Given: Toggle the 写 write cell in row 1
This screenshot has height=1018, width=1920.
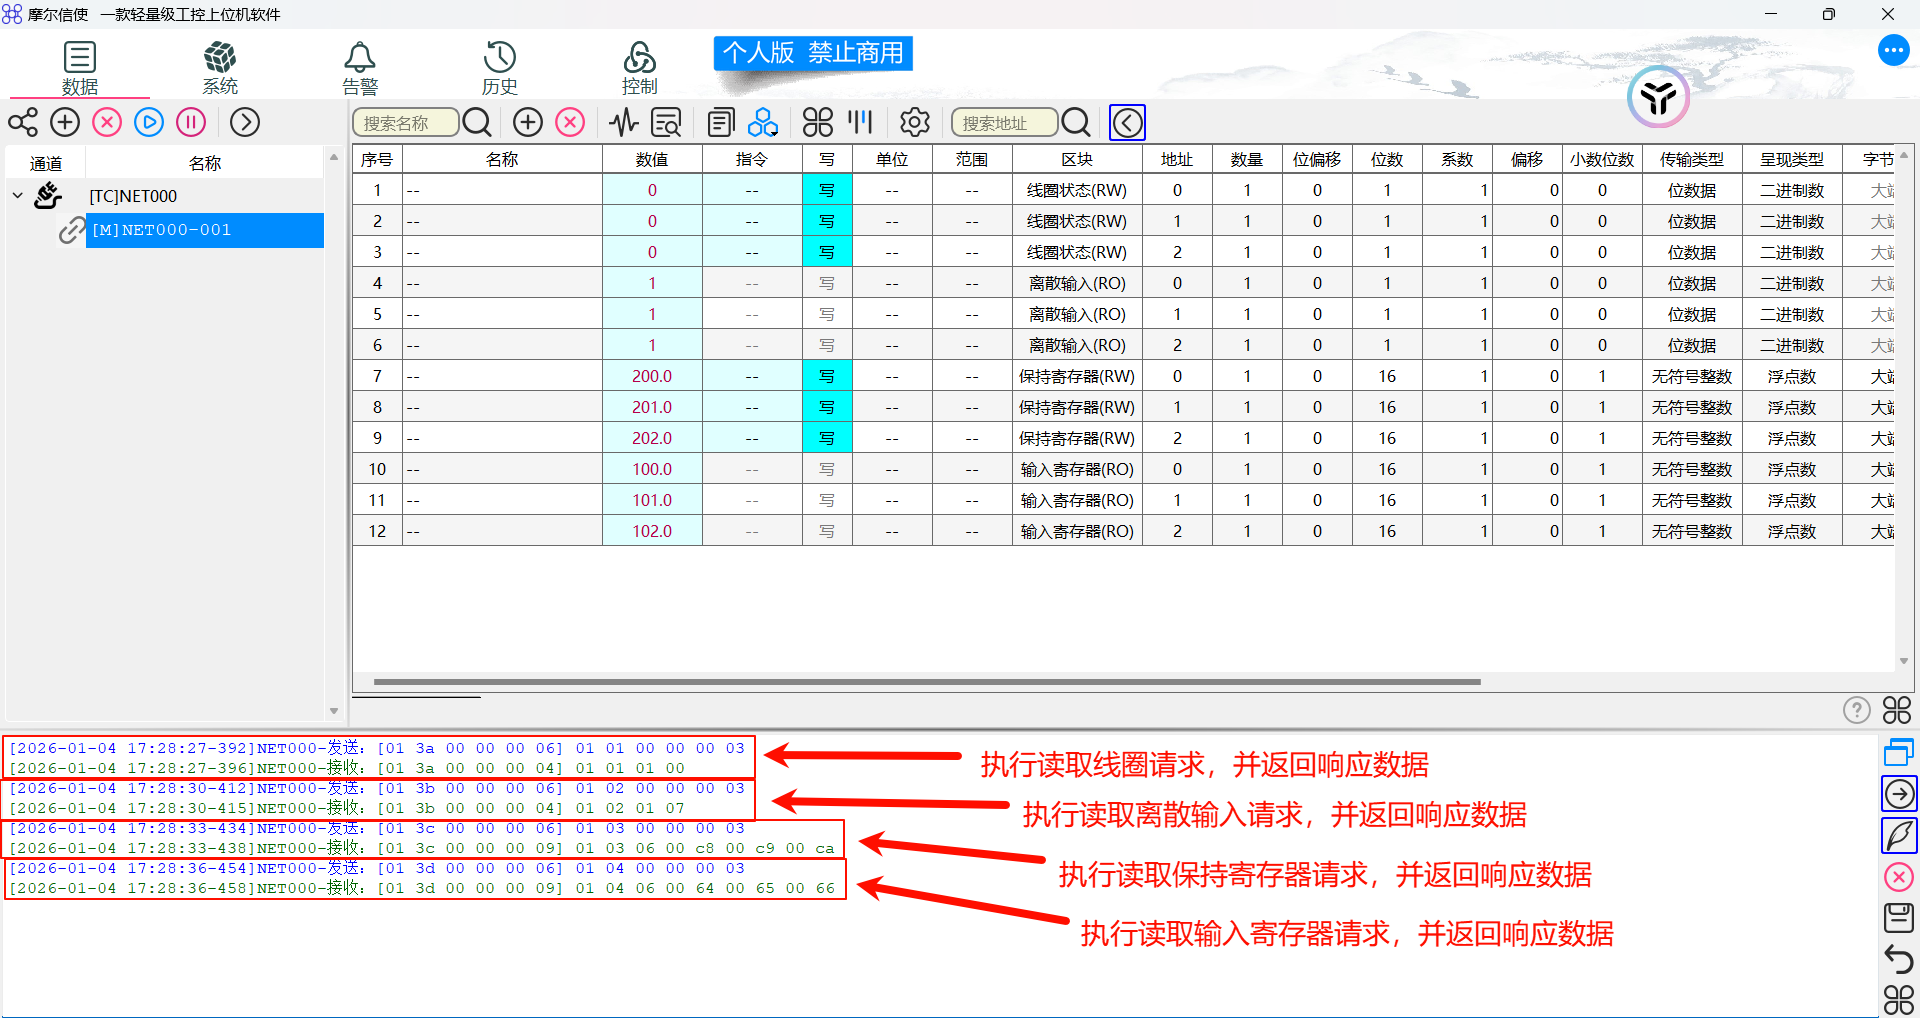Looking at the screenshot, I should click(827, 190).
